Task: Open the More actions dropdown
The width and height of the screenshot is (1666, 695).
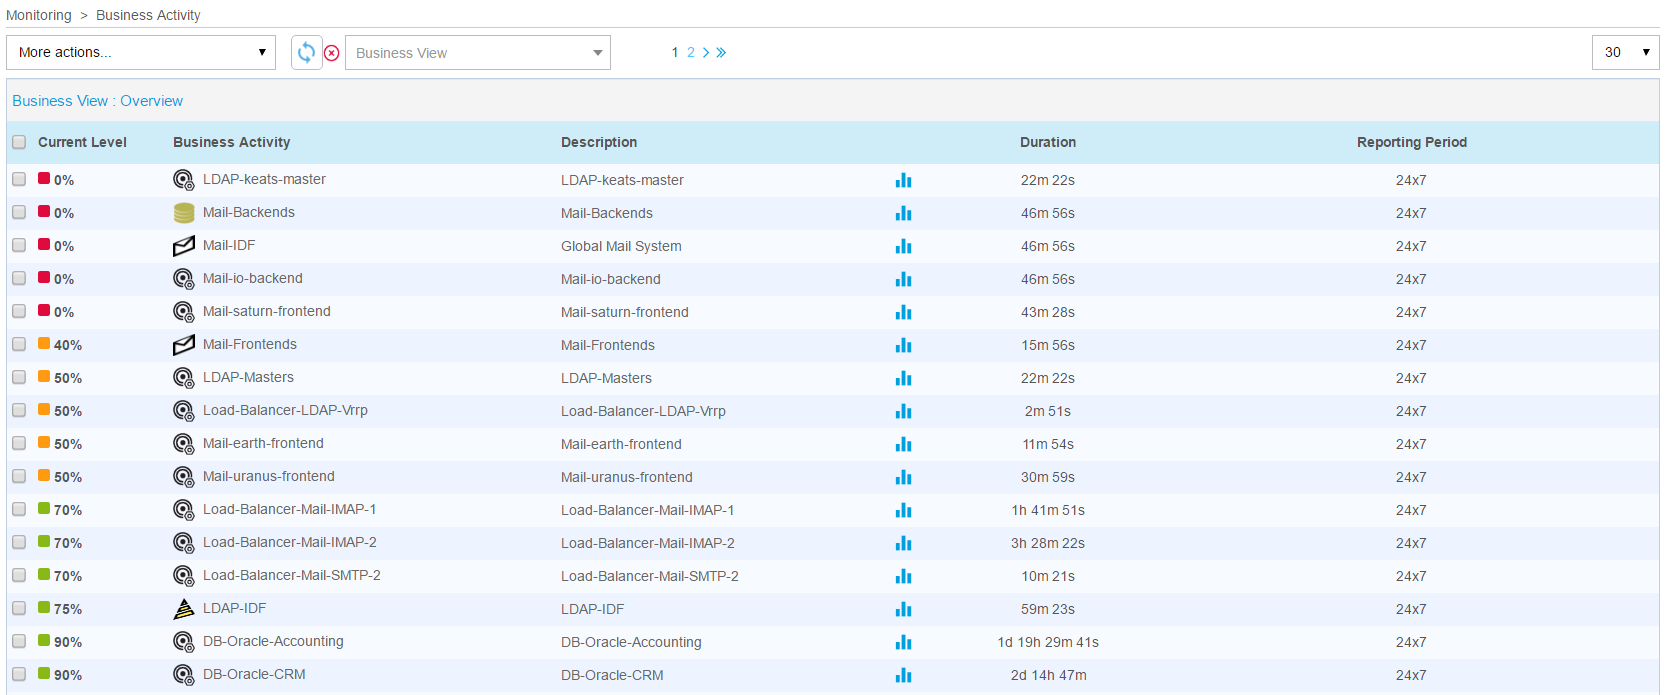Action: pyautogui.click(x=141, y=52)
